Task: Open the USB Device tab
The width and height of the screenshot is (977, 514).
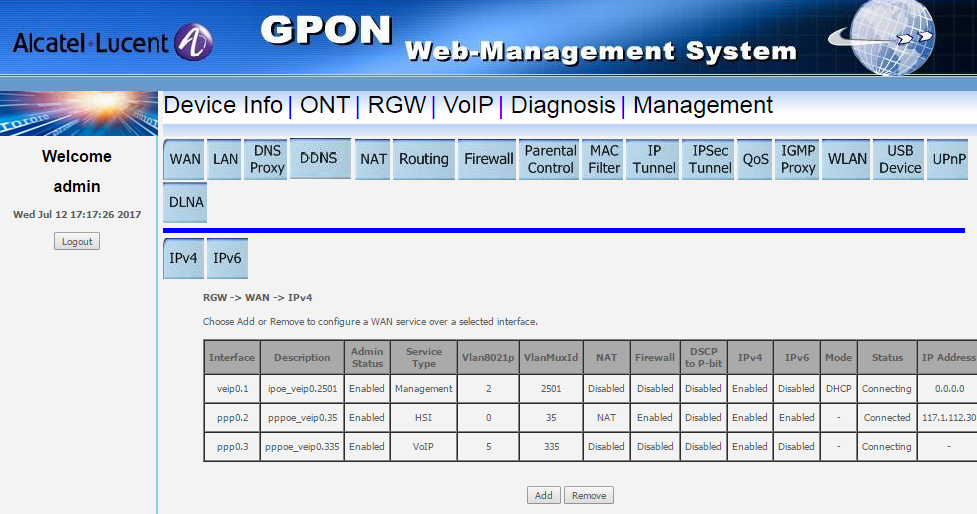Action: pyautogui.click(x=899, y=159)
